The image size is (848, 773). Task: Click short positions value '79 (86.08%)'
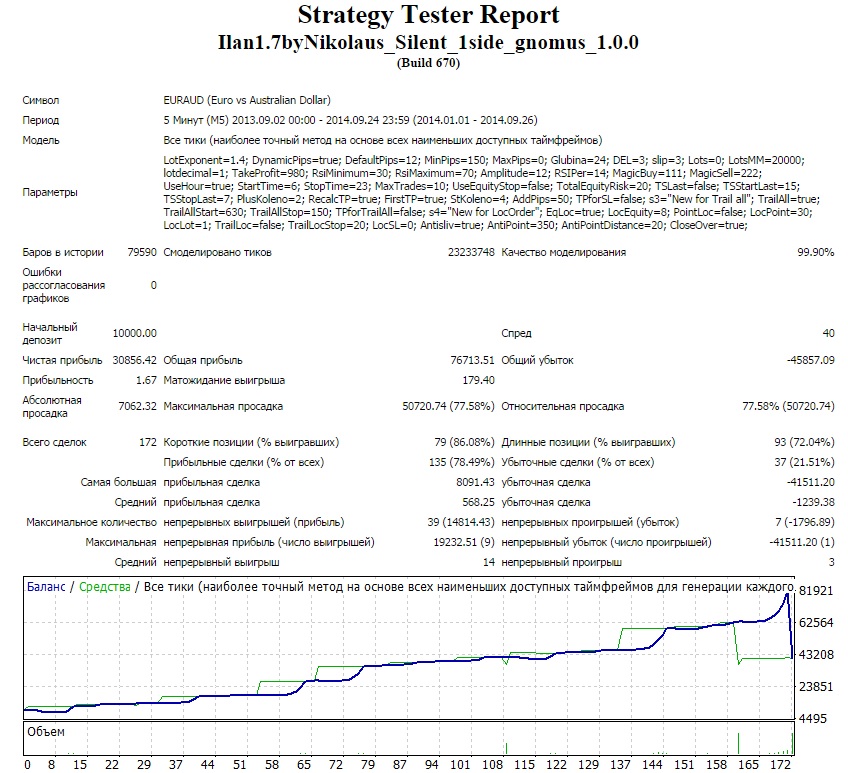click(464, 442)
